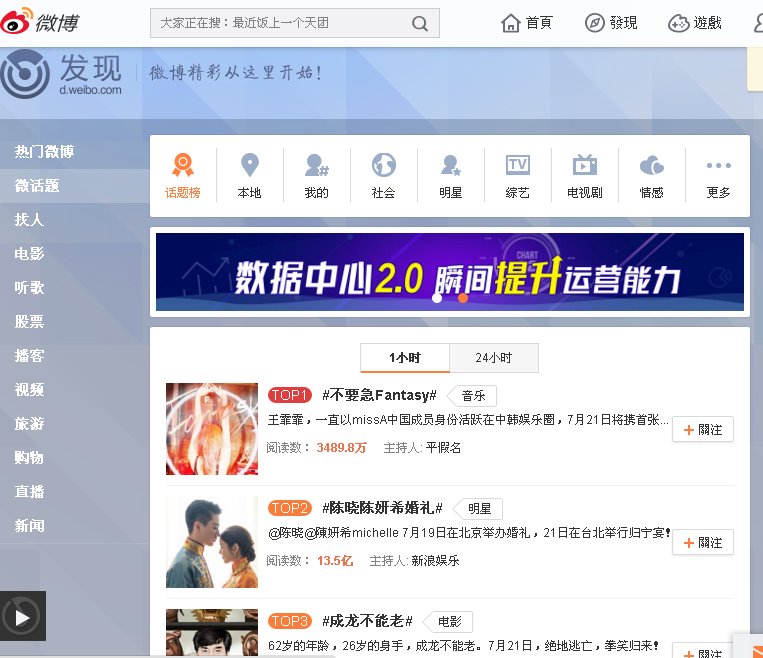Click description starting with @陈晓
763x658 pixels.
click(x=470, y=532)
